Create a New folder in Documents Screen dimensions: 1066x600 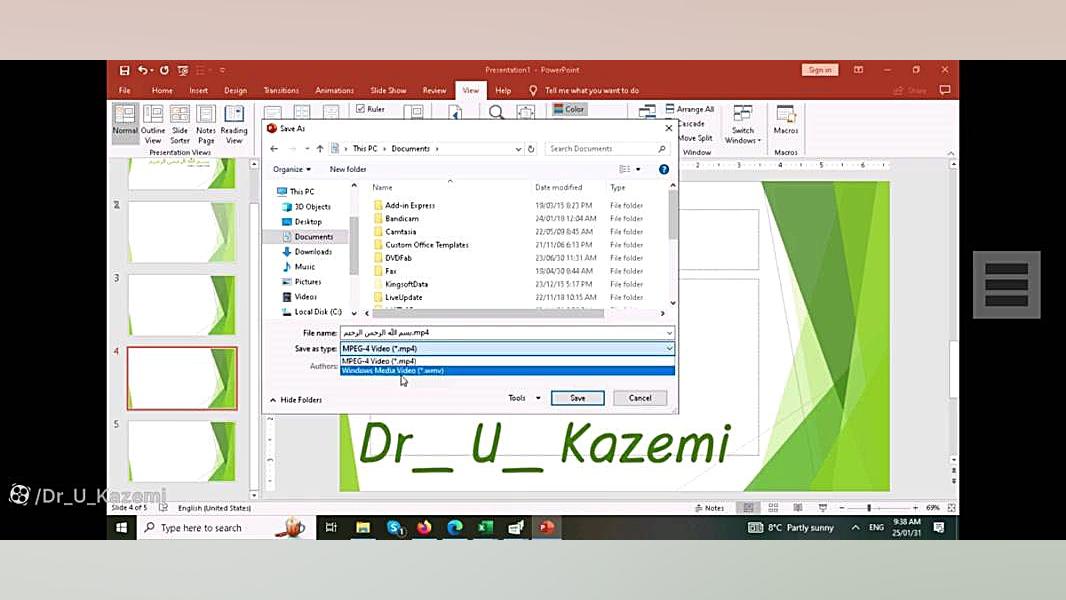pos(348,169)
